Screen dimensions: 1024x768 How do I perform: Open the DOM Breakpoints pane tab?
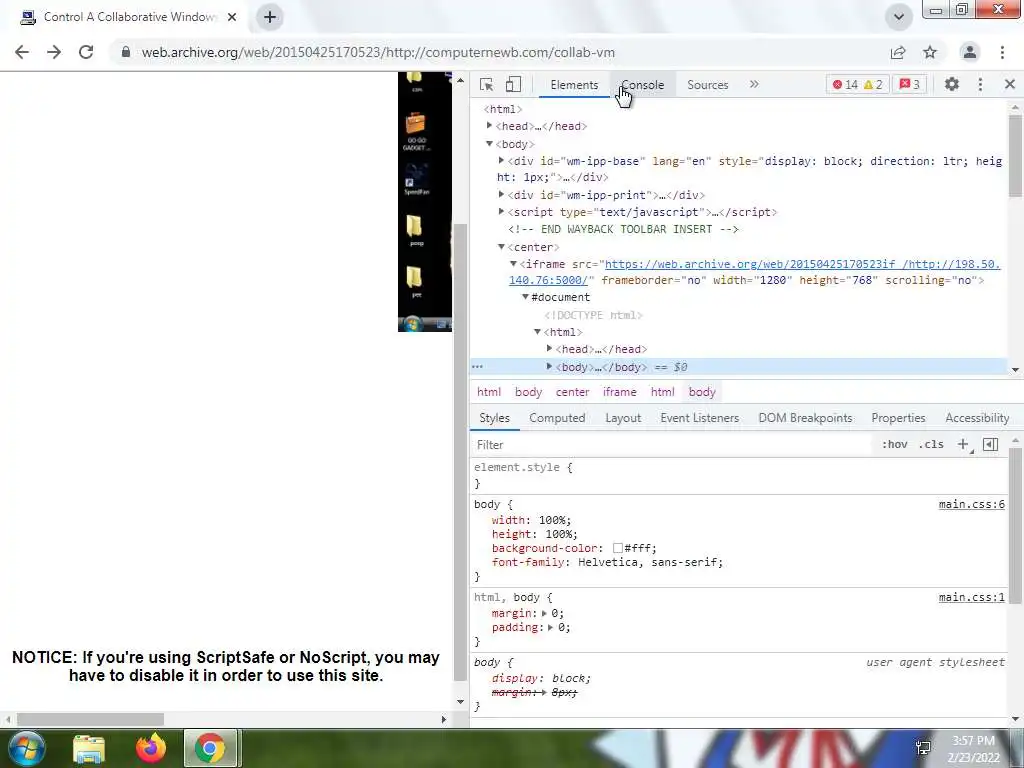pyautogui.click(x=805, y=418)
